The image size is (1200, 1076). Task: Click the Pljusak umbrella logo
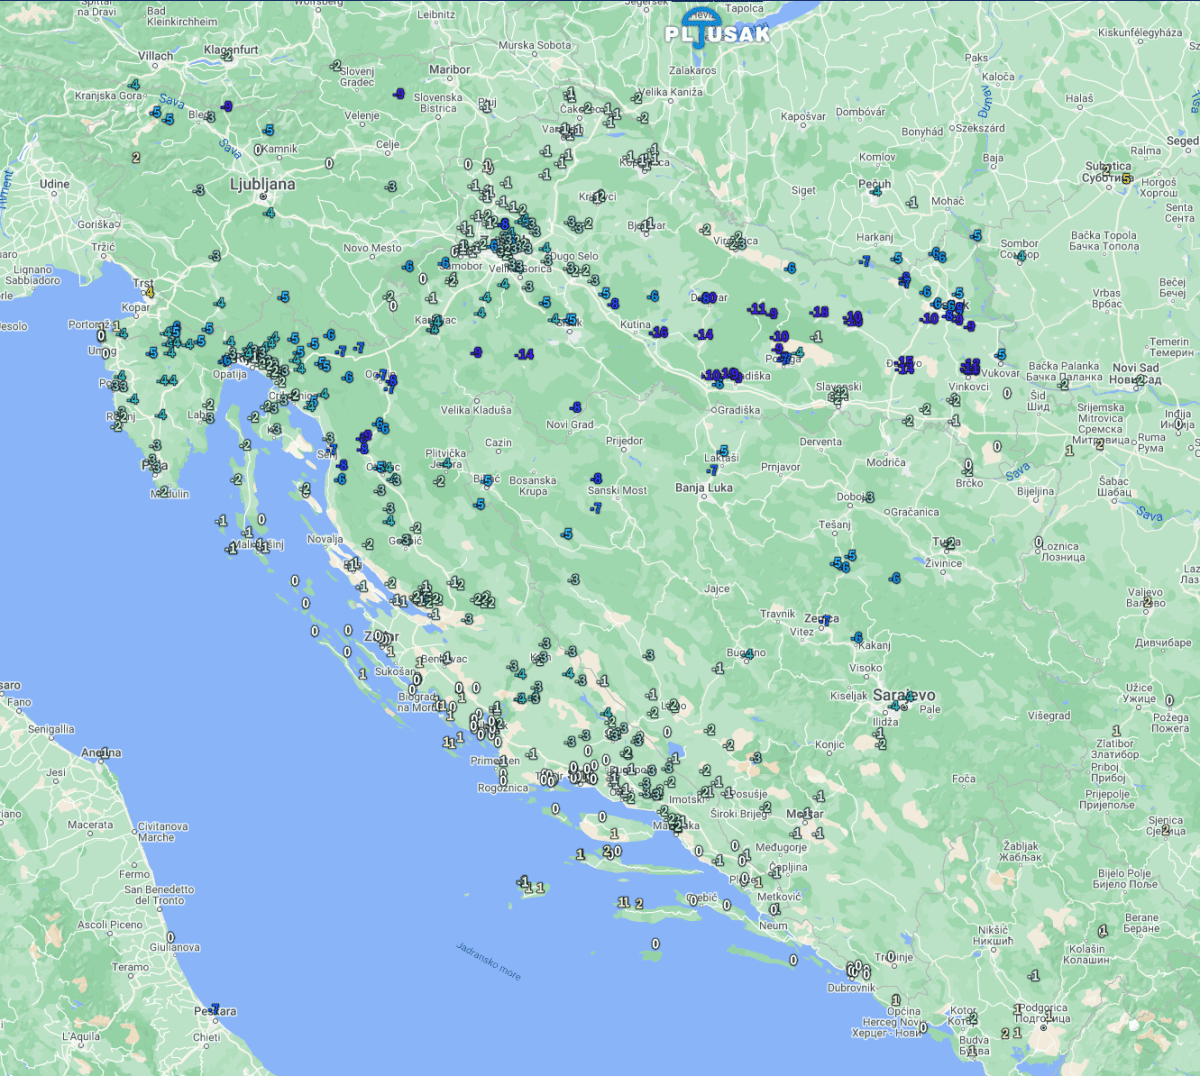700,27
